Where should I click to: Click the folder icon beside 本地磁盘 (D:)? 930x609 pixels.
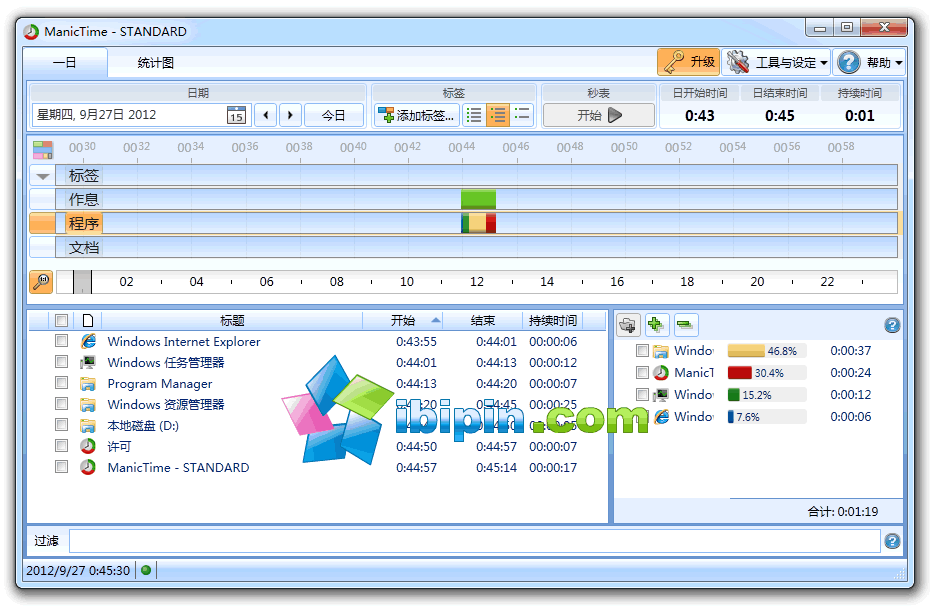point(88,426)
